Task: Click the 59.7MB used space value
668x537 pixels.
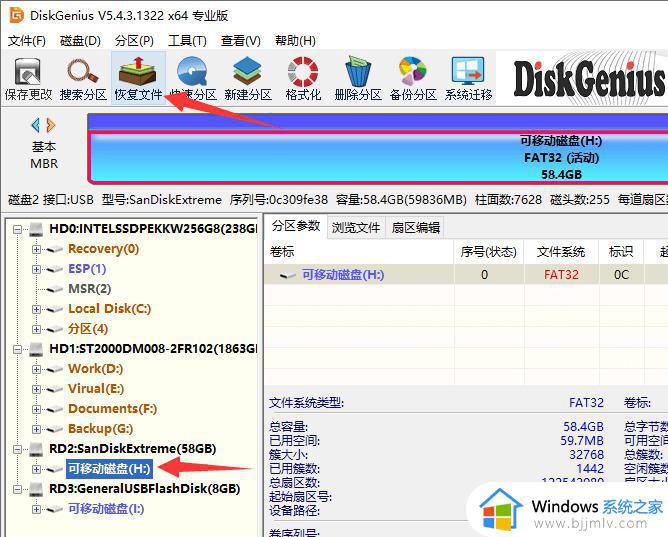Action: [x=582, y=441]
